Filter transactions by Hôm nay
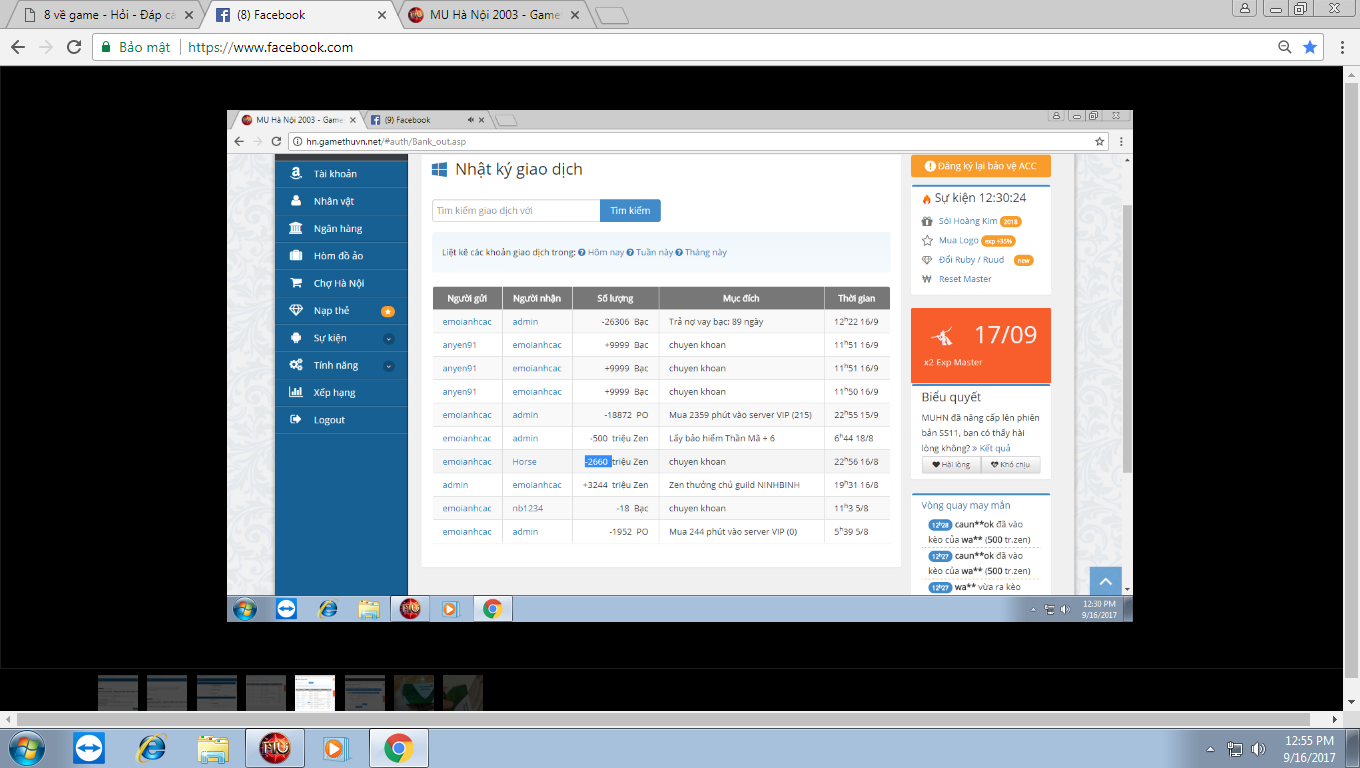1360x768 pixels. 605,252
